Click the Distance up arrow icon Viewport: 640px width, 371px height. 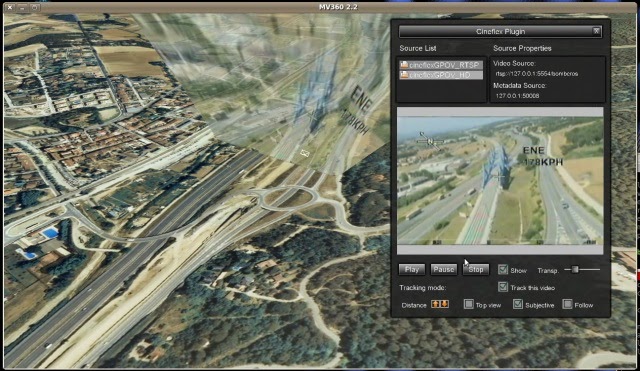pos(436,304)
